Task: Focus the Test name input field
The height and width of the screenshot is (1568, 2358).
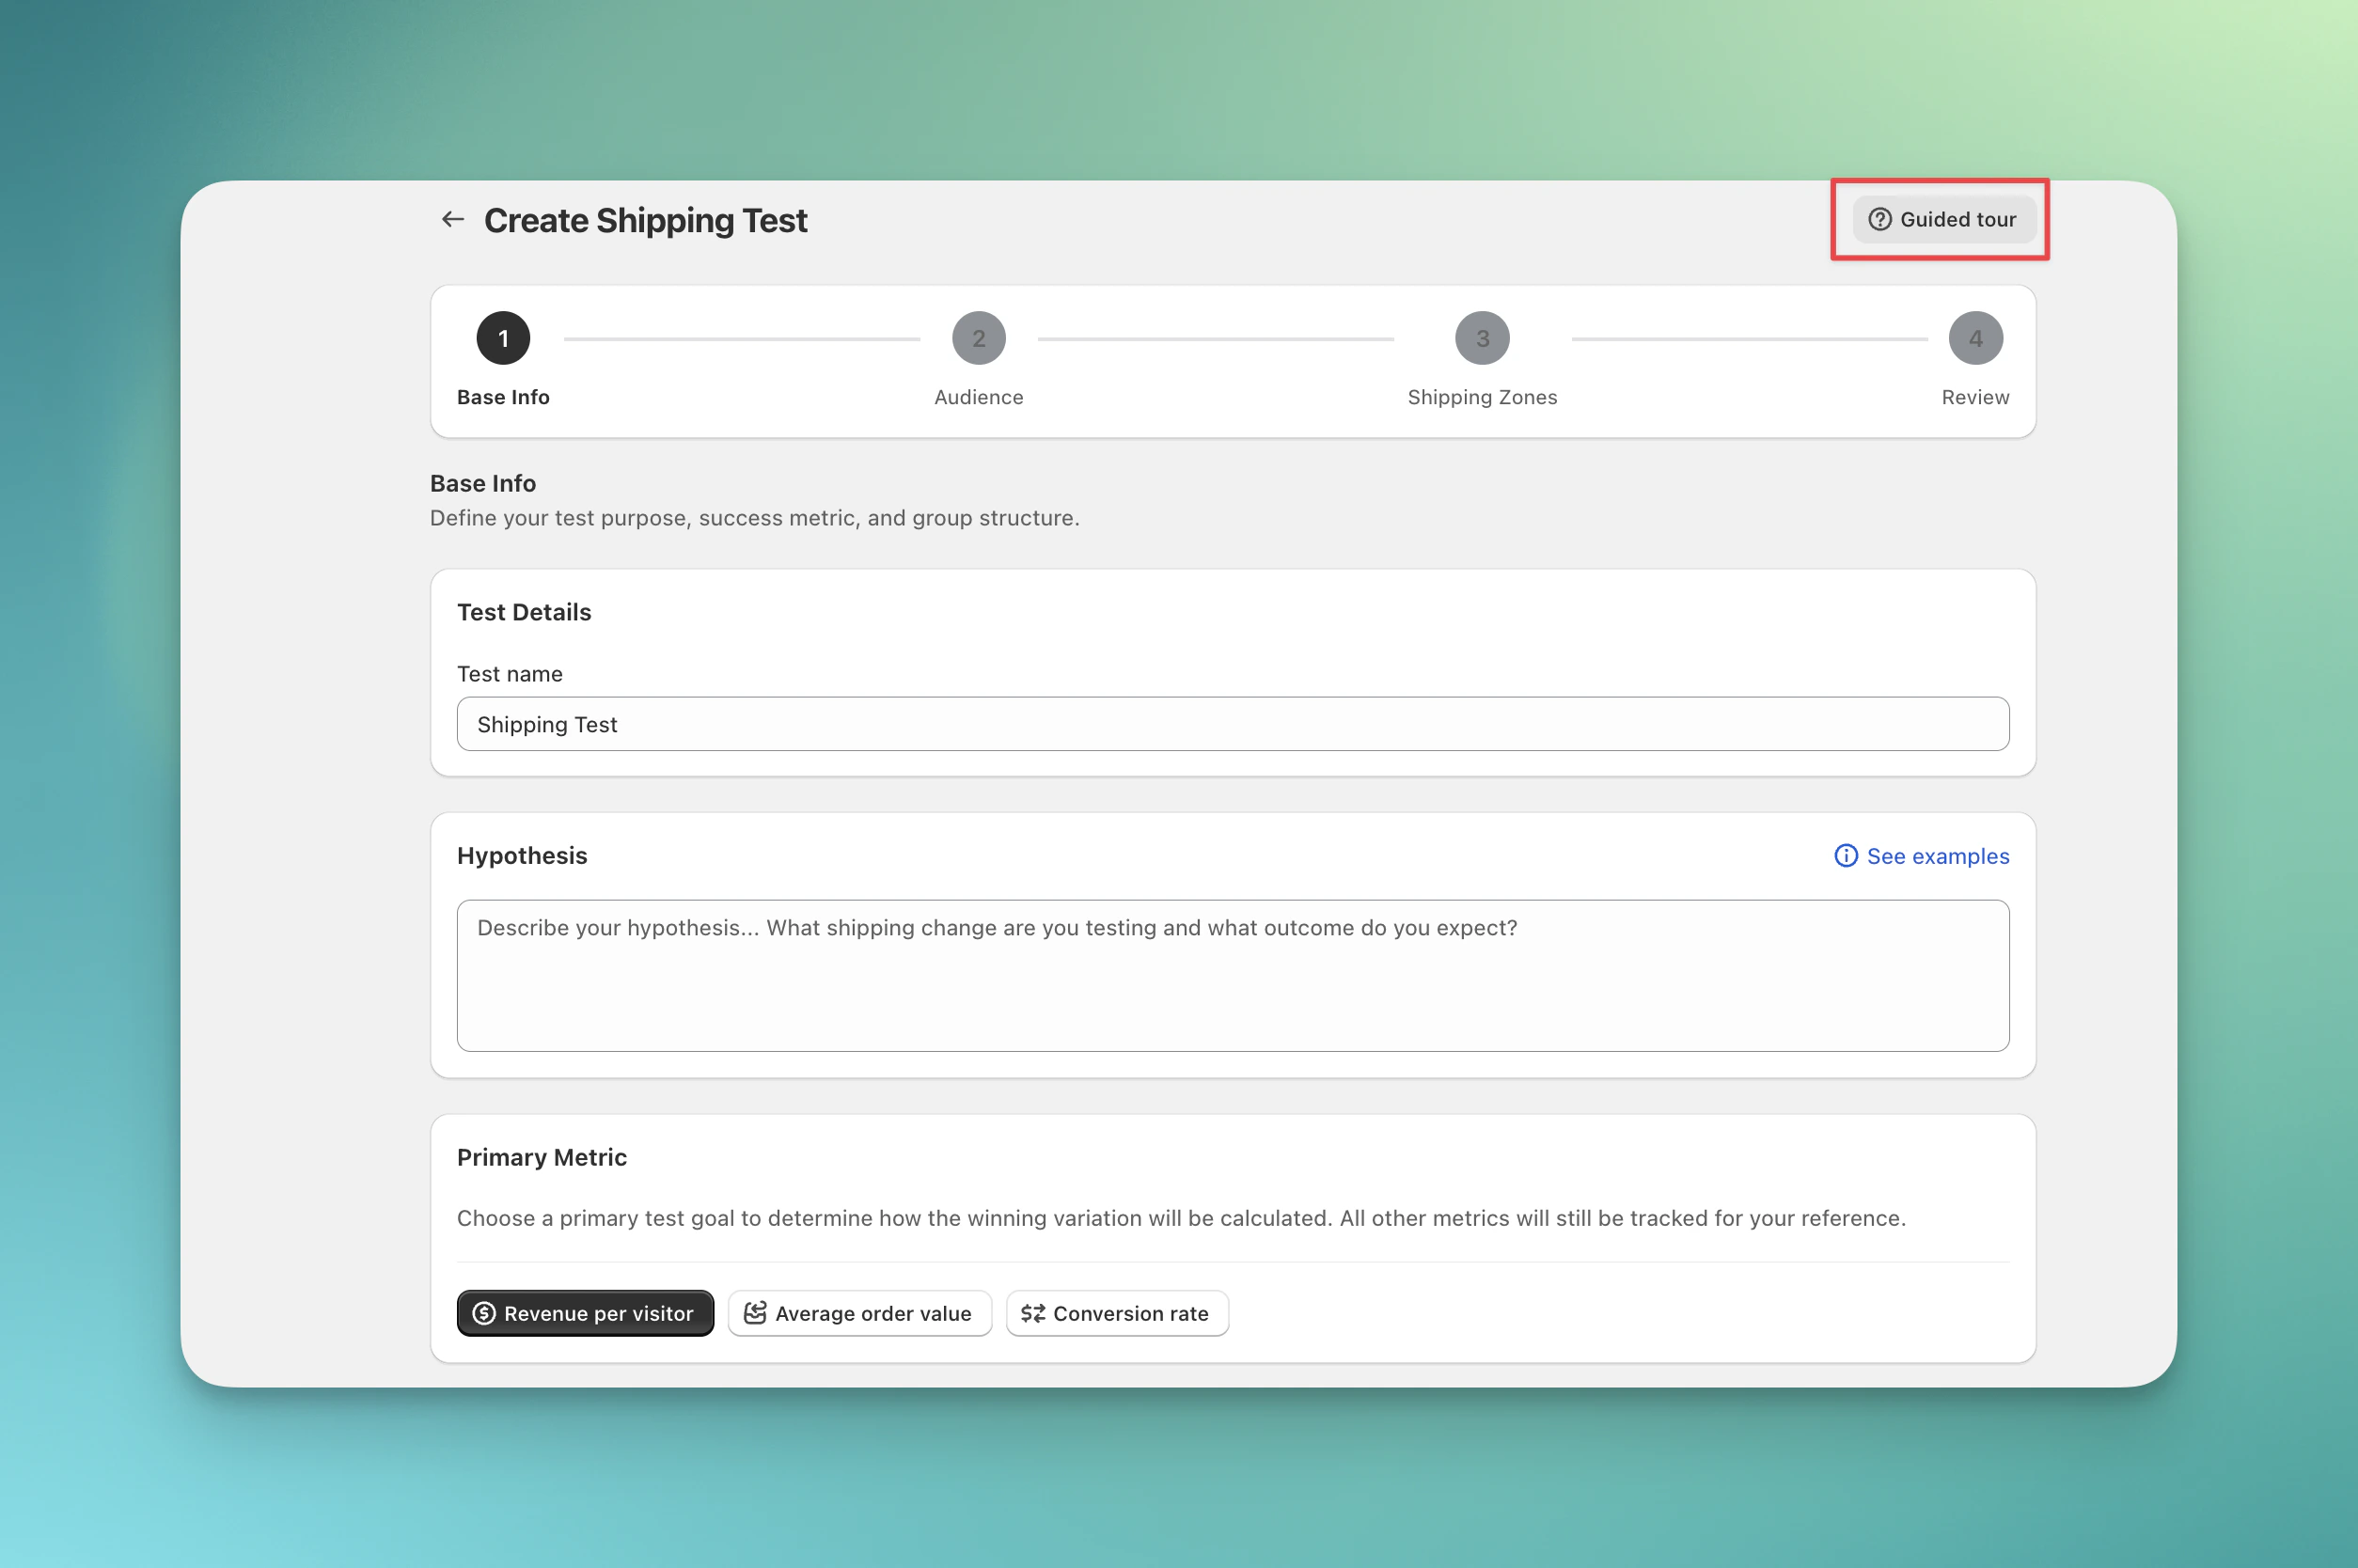Action: 1232,724
